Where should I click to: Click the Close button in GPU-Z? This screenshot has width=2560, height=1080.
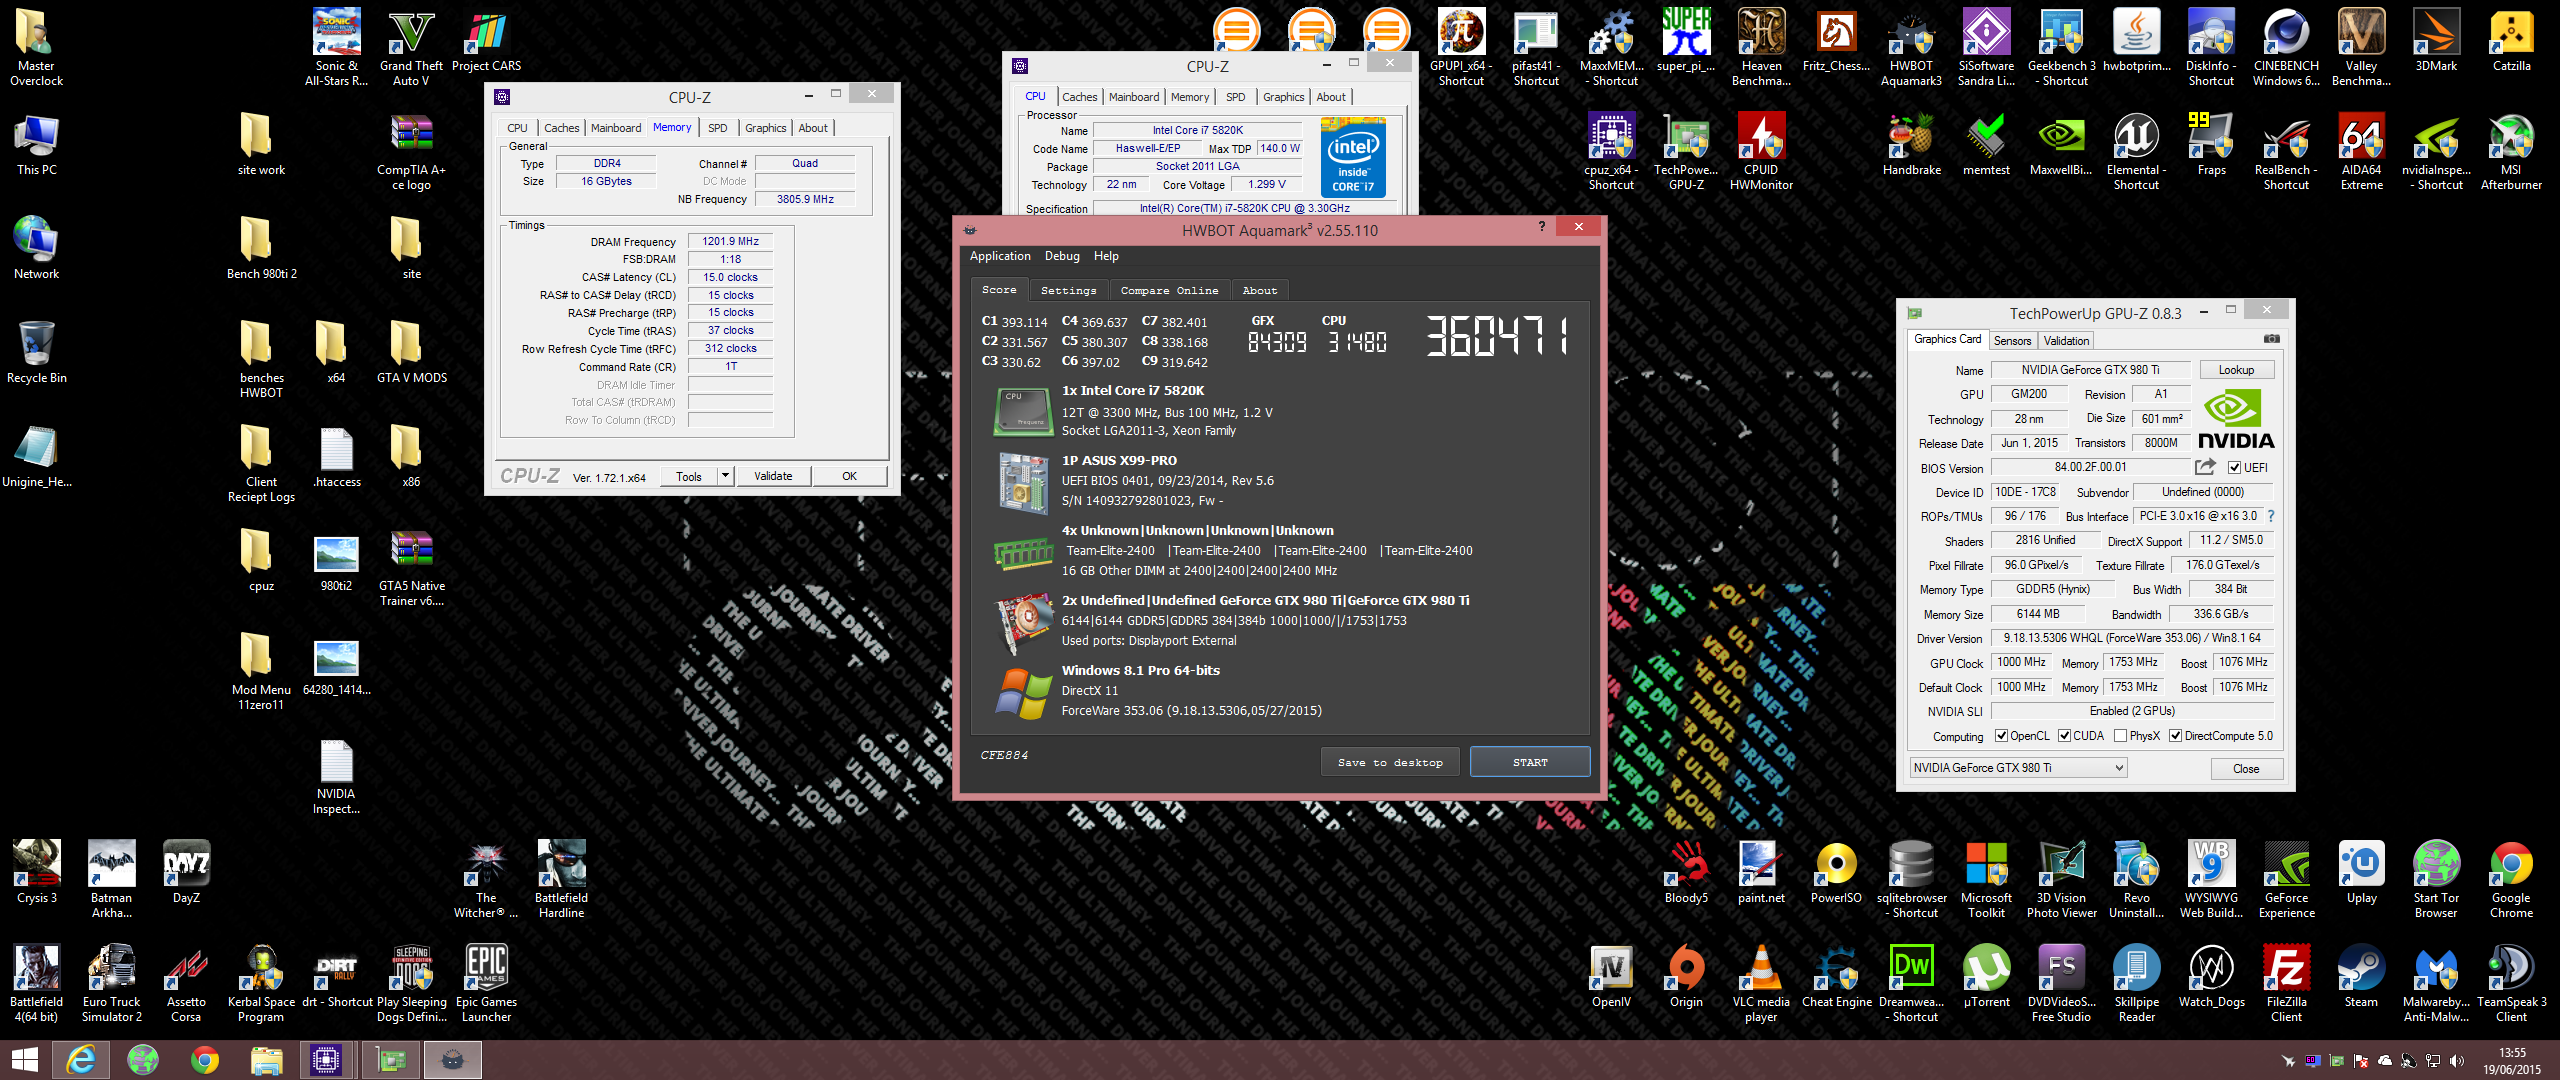(x=2245, y=768)
